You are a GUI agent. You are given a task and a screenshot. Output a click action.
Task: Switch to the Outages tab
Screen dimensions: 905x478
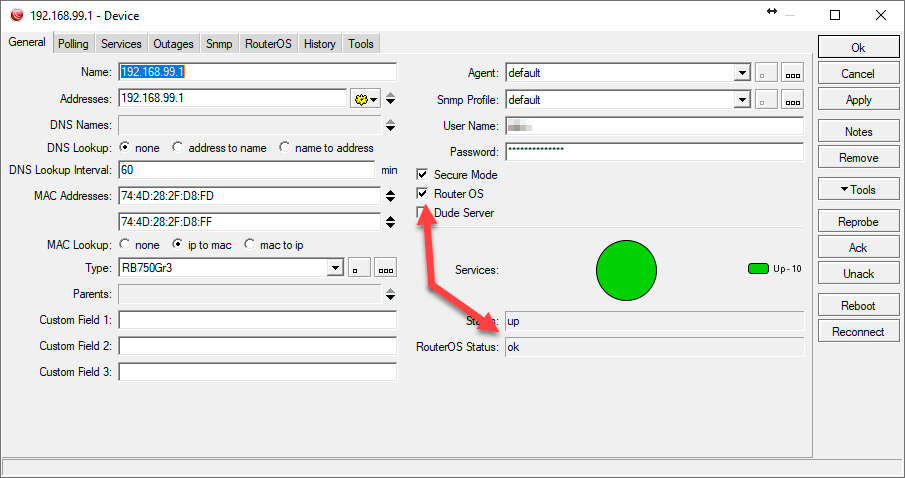(x=173, y=44)
